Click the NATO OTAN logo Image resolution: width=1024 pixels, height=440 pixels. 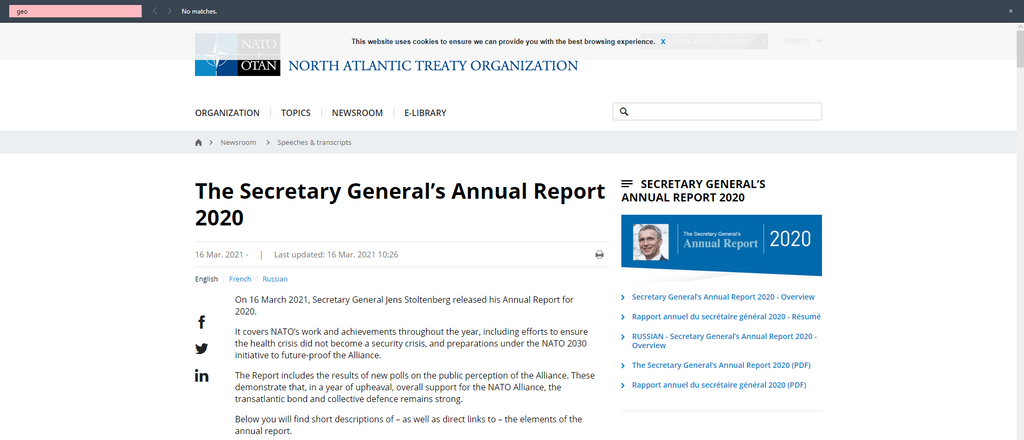(237, 54)
